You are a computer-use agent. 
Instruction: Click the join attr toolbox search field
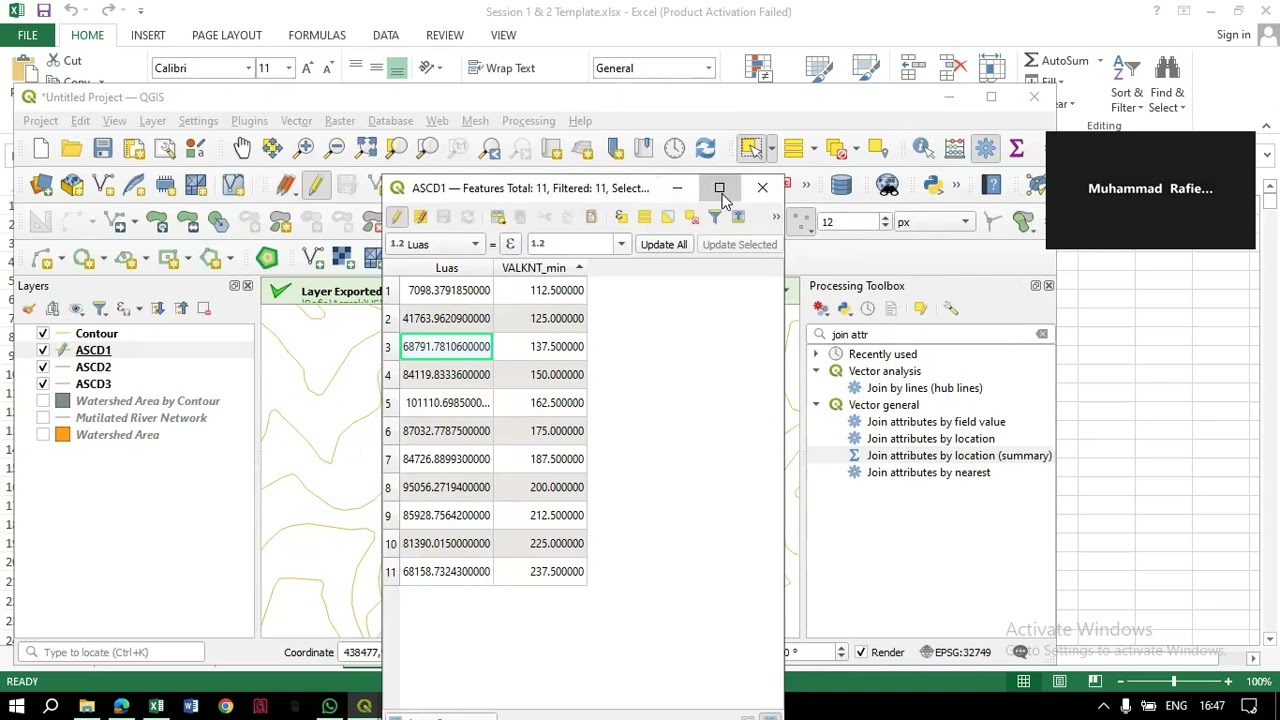click(x=930, y=334)
